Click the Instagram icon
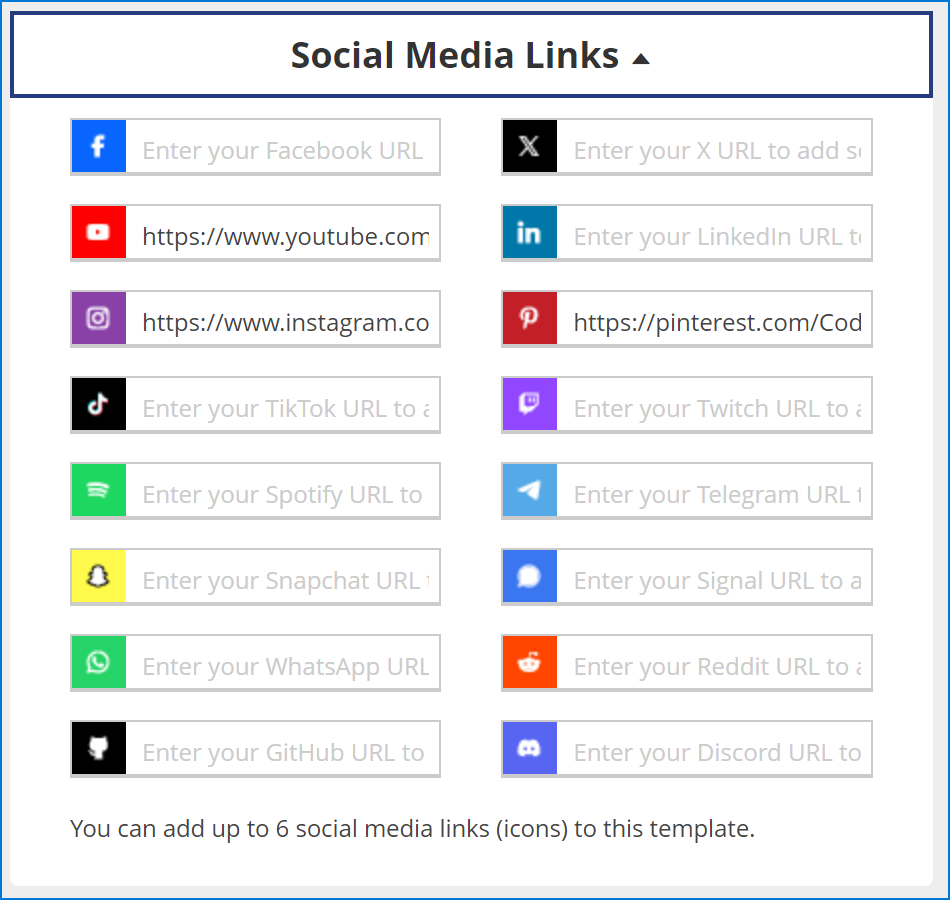The image size is (950, 900). click(x=99, y=318)
